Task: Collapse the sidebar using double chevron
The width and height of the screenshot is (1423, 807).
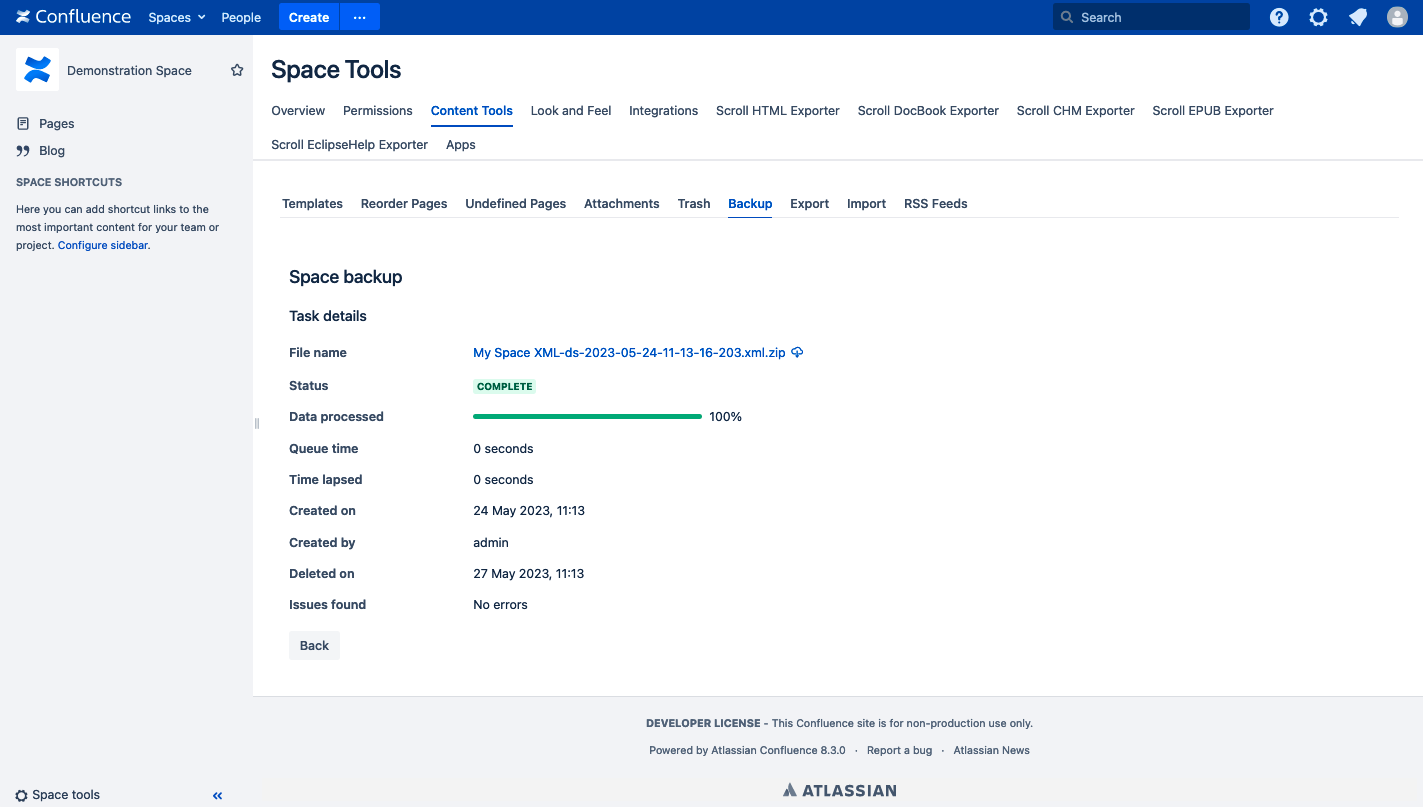Action: pos(217,796)
